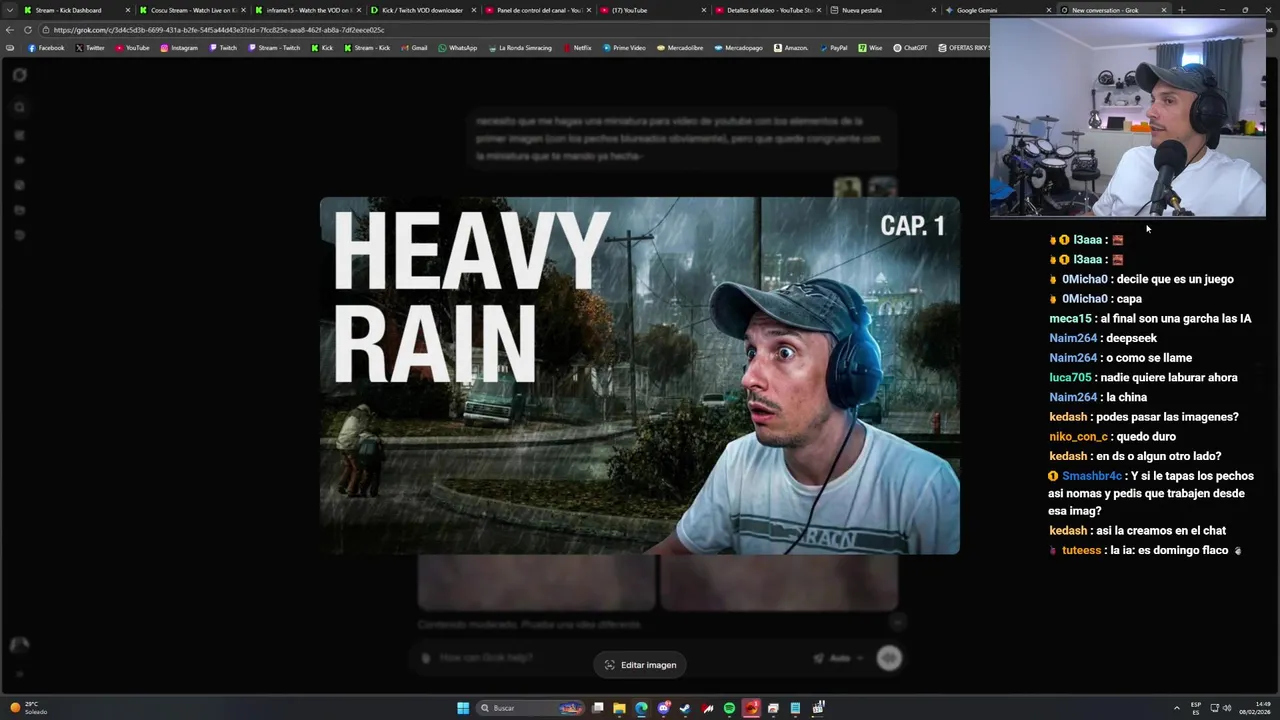Open the taskbar volume control
This screenshot has width=1280, height=720.
tap(1226, 708)
